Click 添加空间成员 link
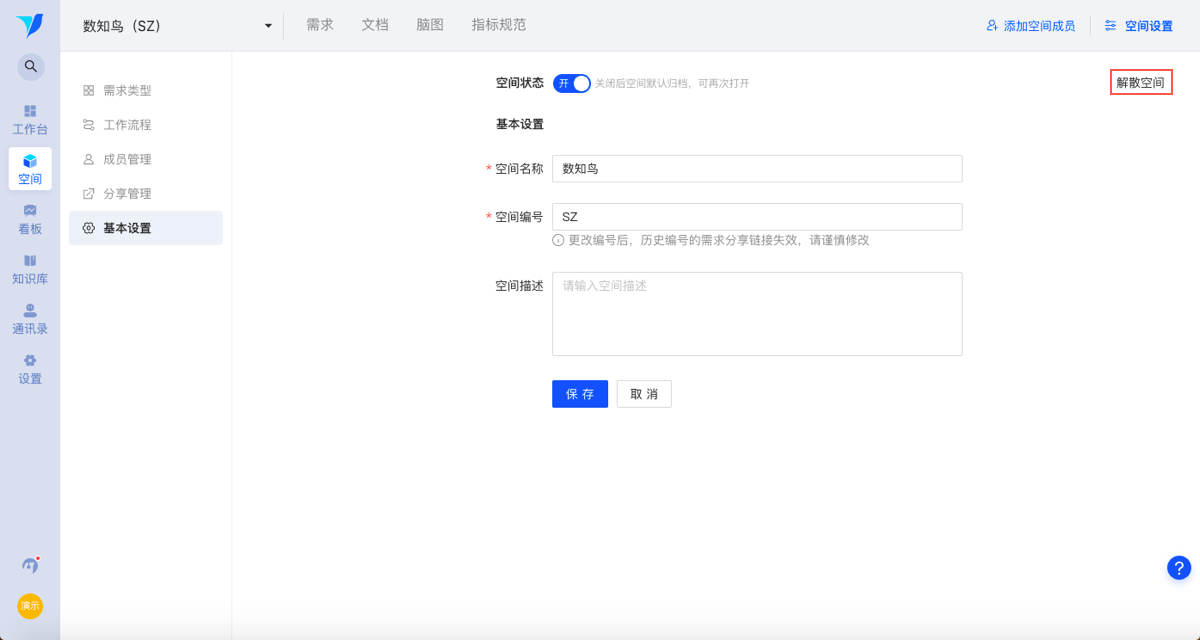 coord(1031,26)
